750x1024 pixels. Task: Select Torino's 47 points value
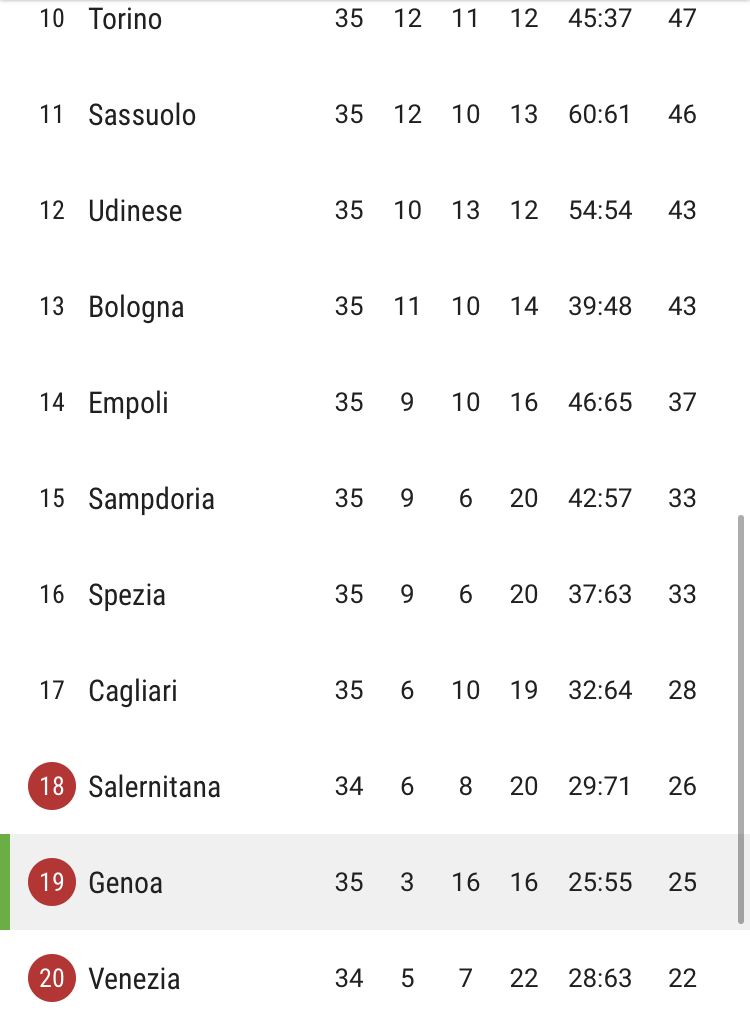682,18
